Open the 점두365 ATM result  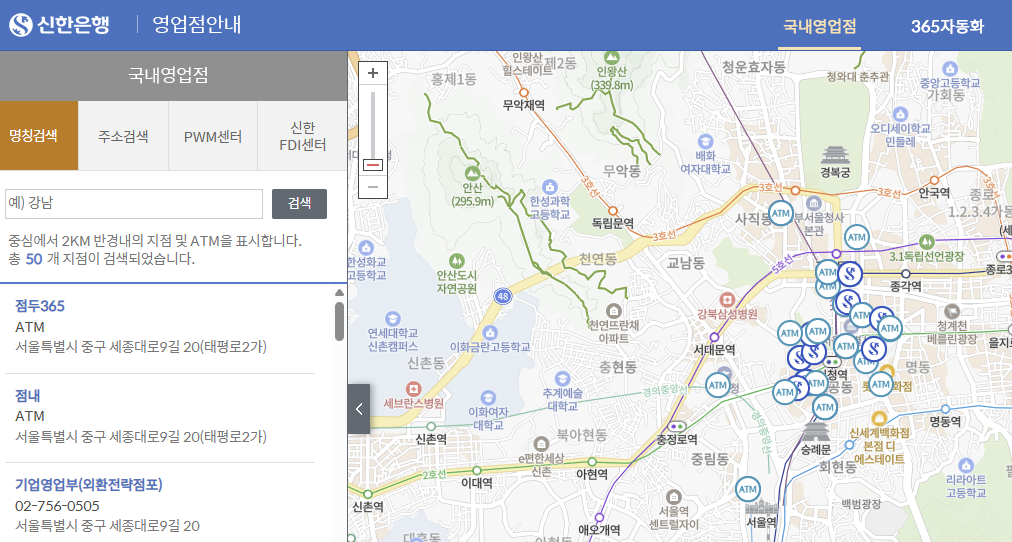click(x=40, y=306)
